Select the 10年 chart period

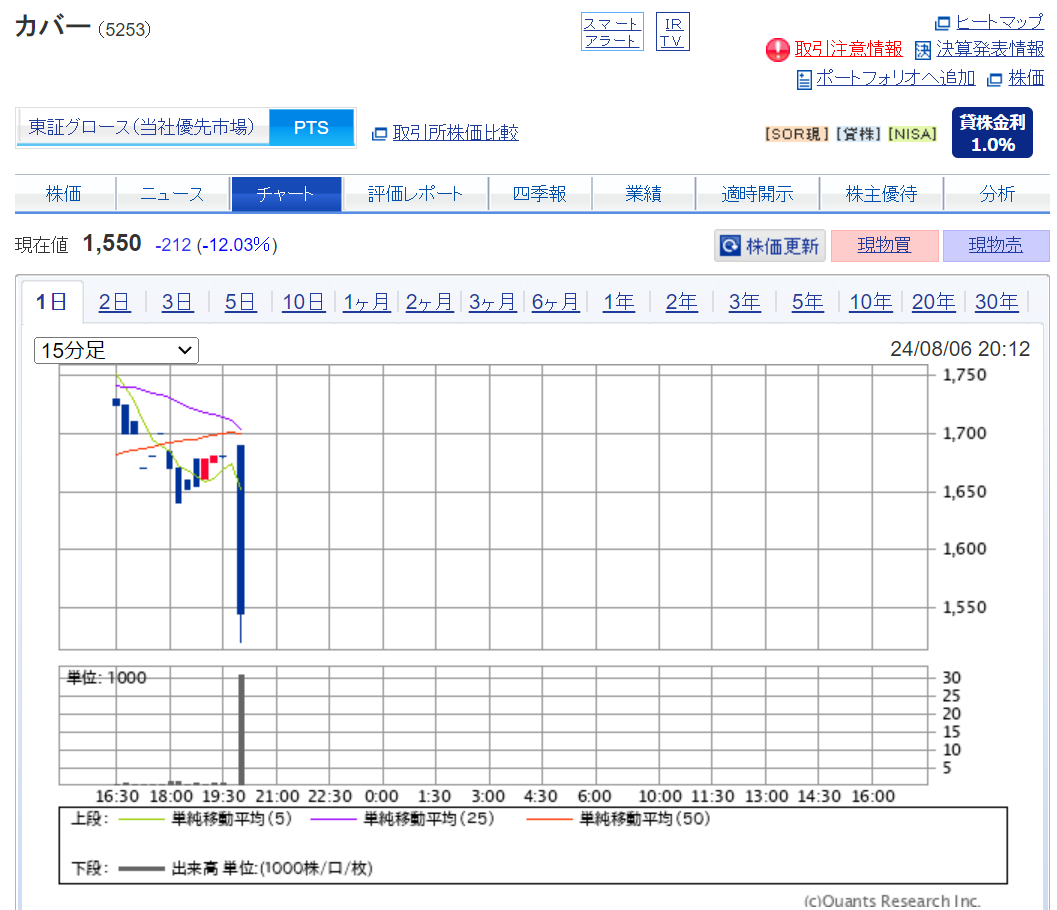871,302
